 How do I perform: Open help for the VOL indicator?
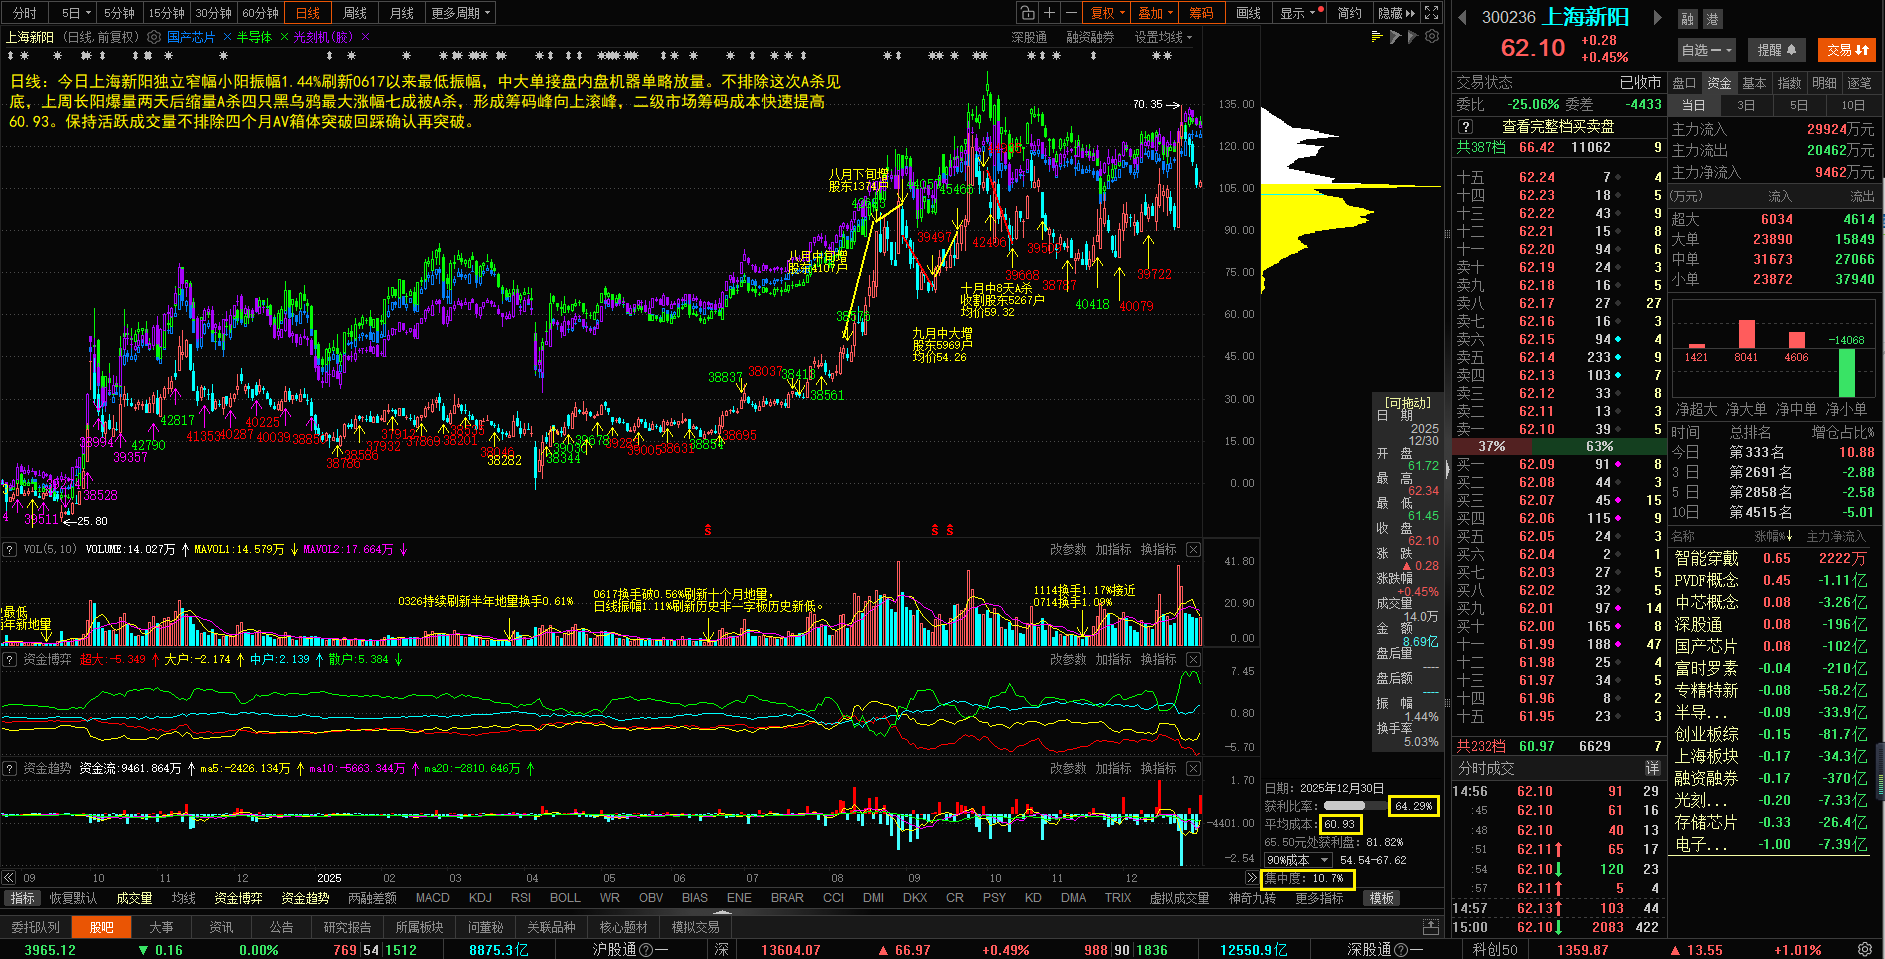pyautogui.click(x=10, y=549)
